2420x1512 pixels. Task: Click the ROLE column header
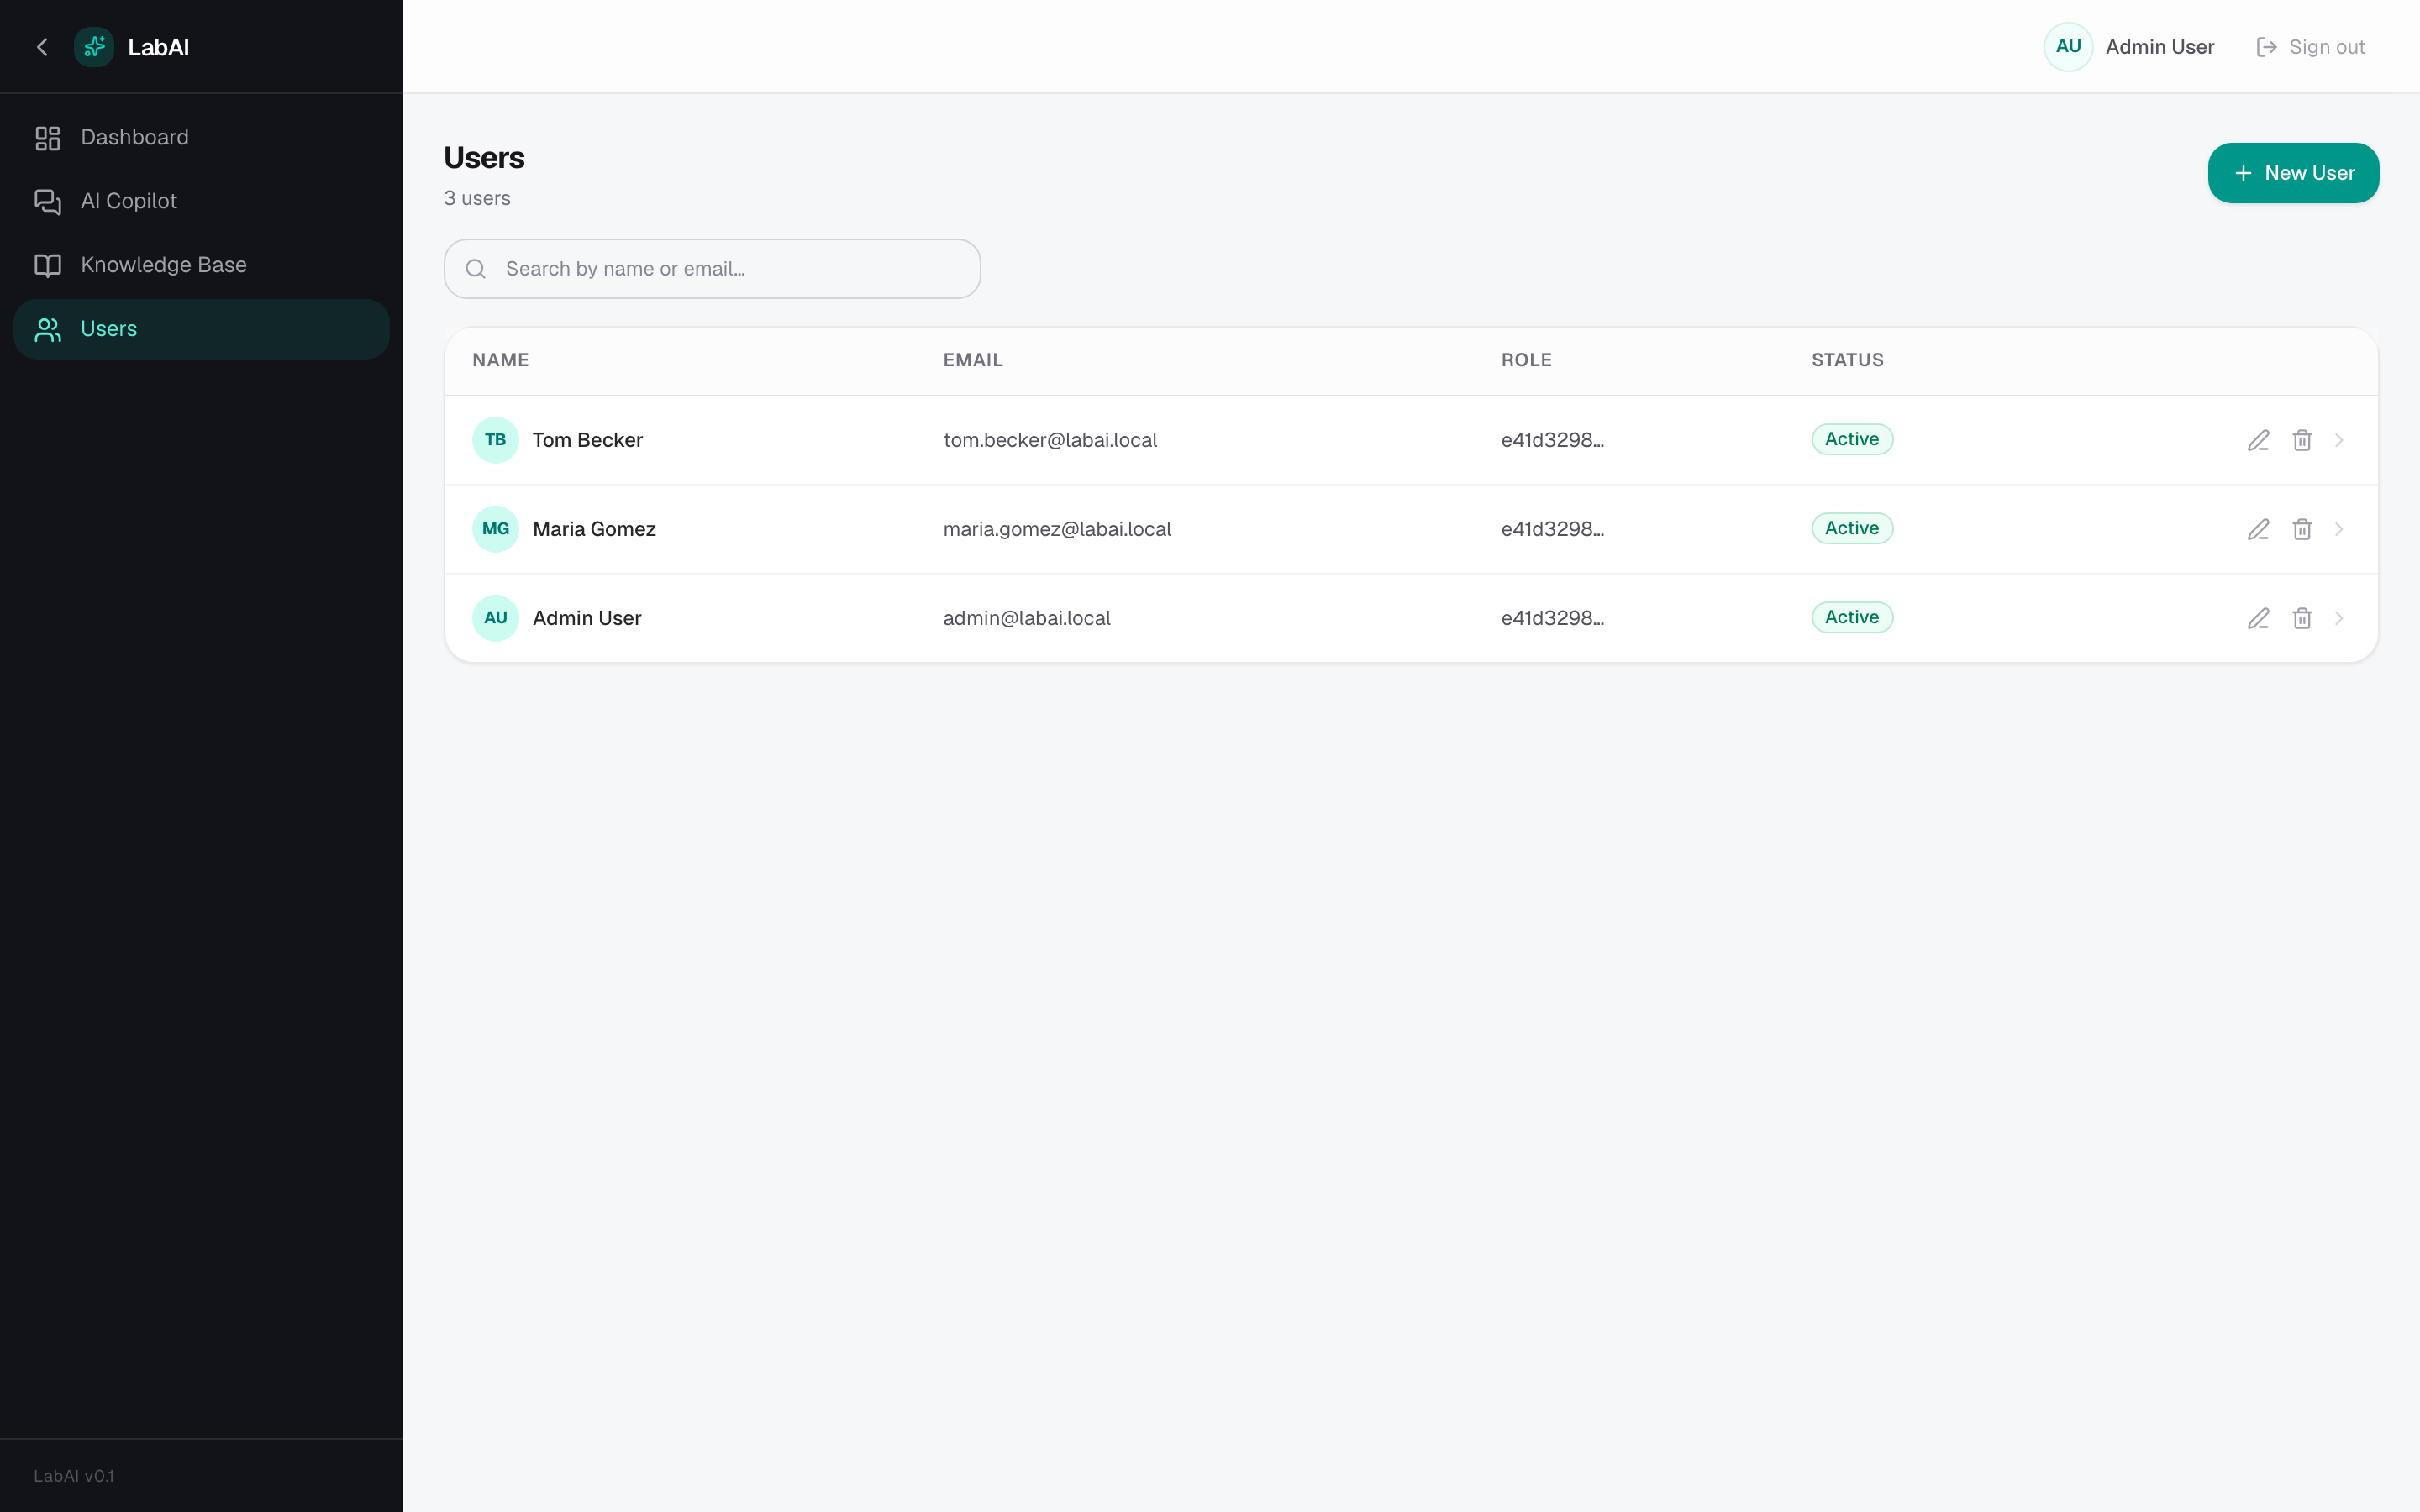[1526, 360]
